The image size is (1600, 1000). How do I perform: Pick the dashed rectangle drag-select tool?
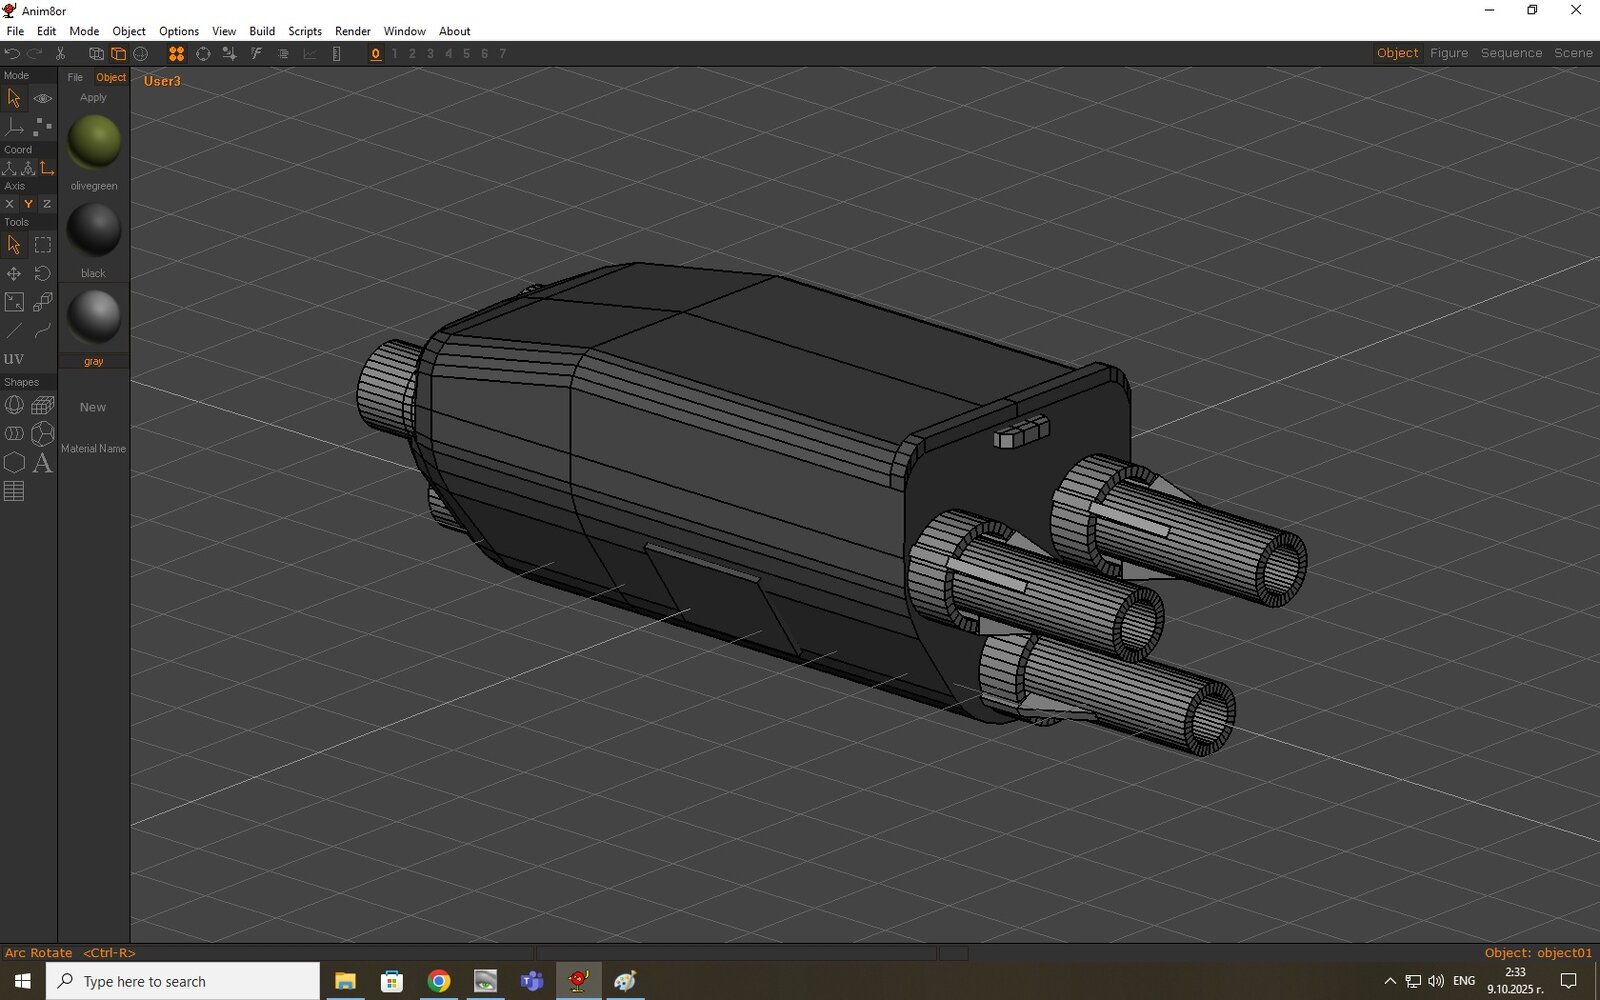point(43,244)
